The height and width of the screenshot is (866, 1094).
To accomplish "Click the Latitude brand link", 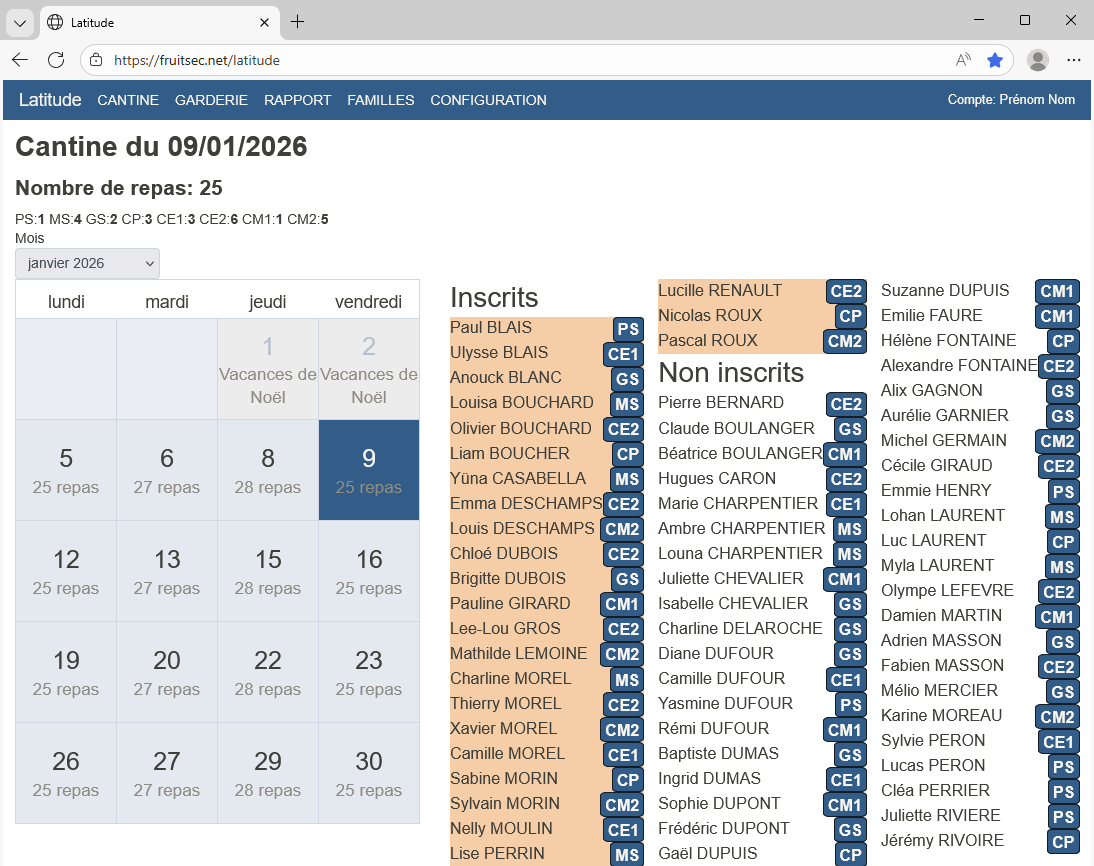I will pos(50,100).
